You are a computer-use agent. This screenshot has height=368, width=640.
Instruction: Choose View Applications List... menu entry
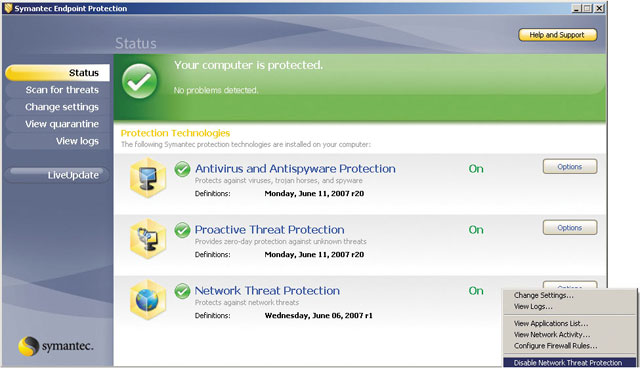pos(570,323)
